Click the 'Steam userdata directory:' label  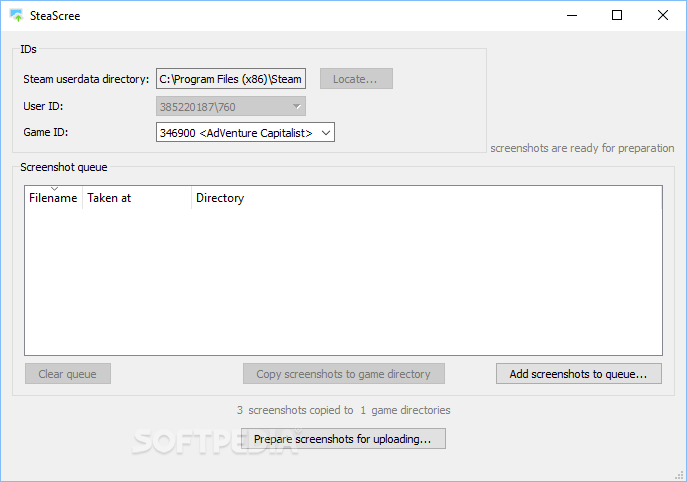click(x=86, y=79)
